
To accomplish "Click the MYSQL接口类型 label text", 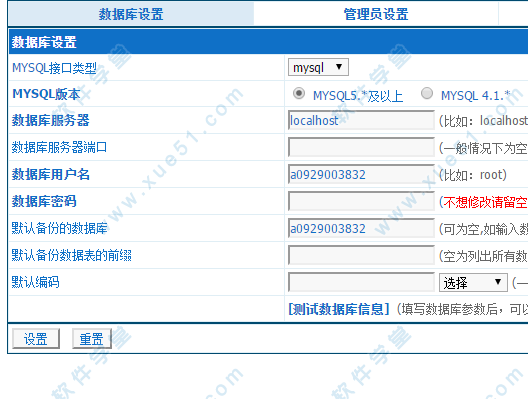I will tap(55, 68).
